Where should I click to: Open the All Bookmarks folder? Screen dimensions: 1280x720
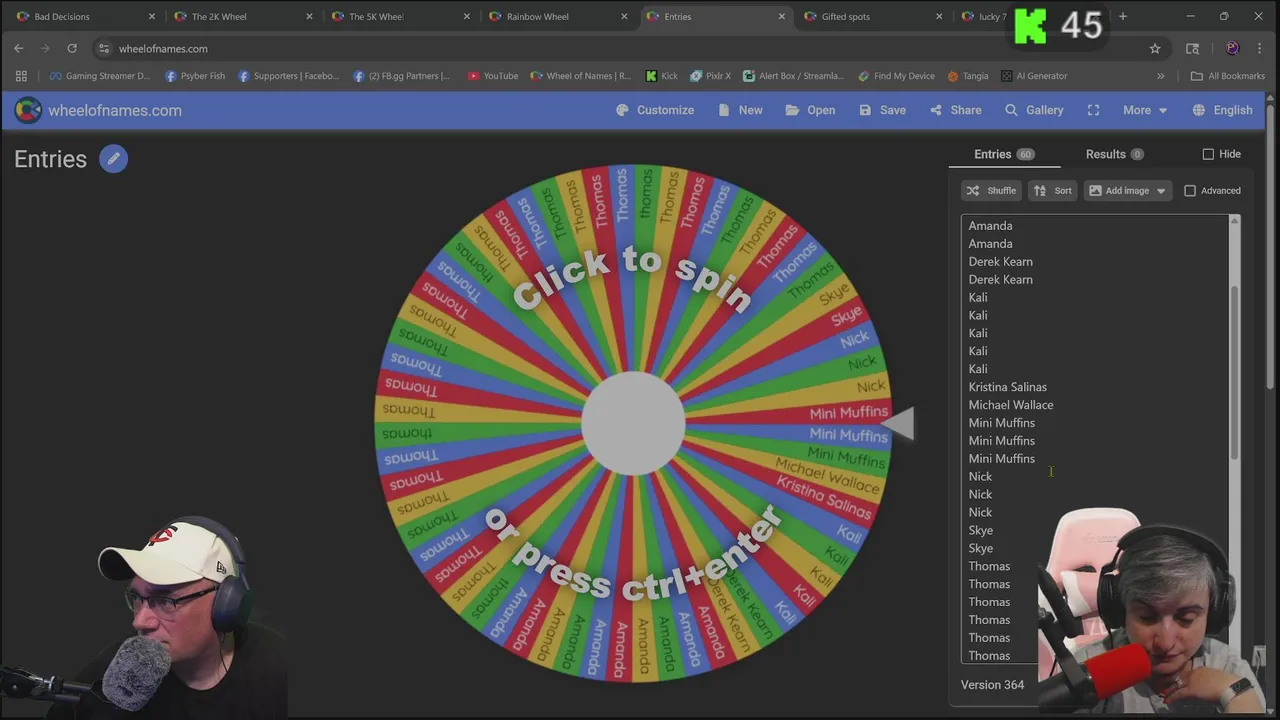coord(1227,76)
